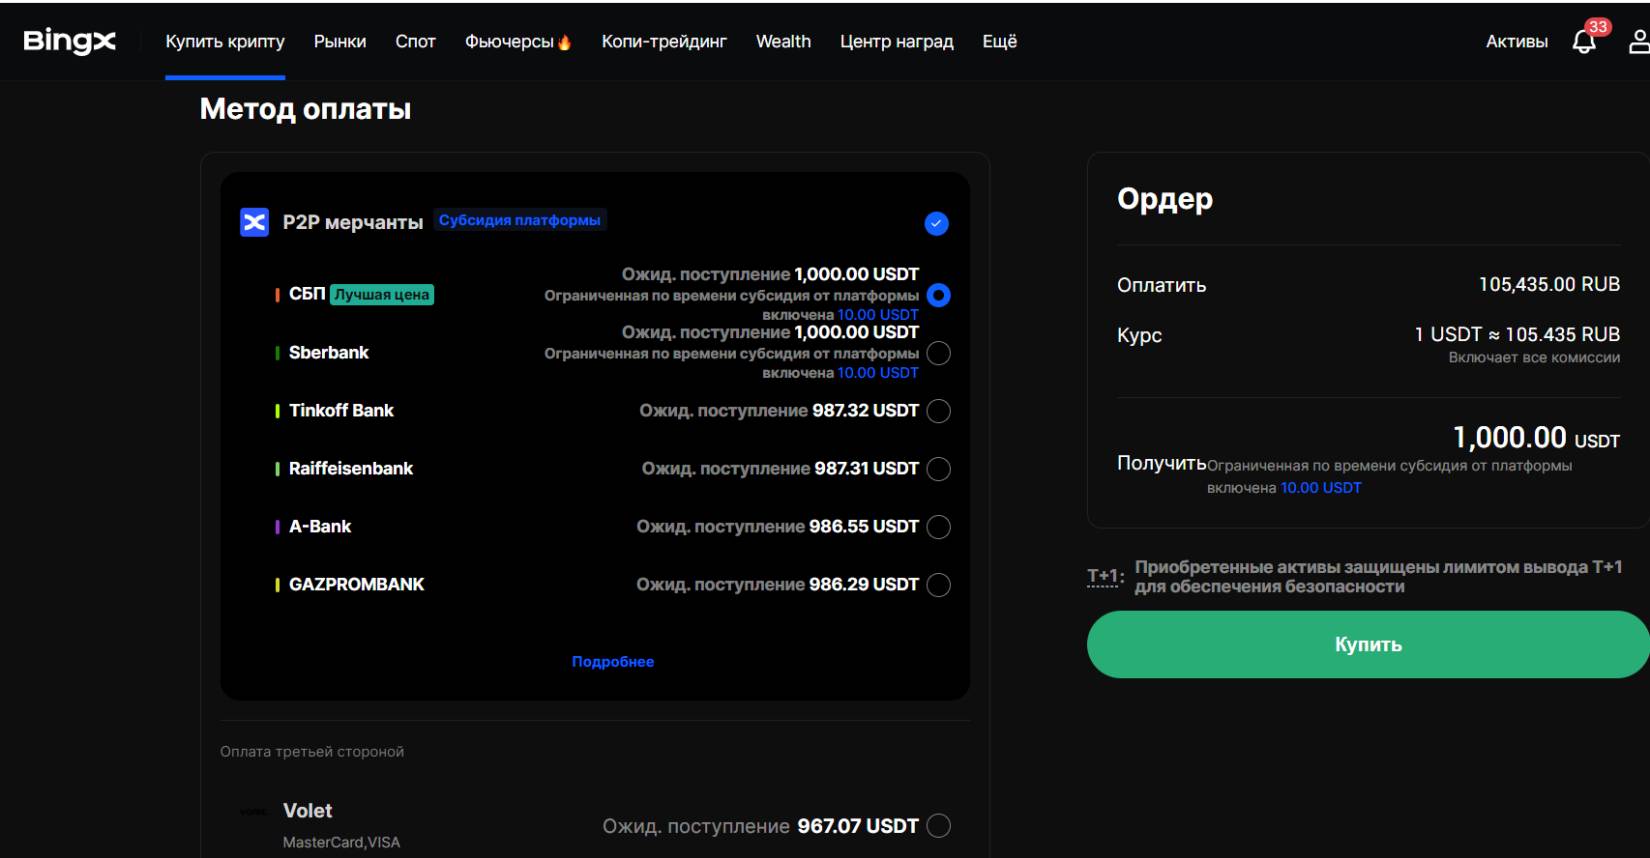The width and height of the screenshot is (1650, 858).
Task: Open the notifications bell icon
Action: coord(1584,41)
